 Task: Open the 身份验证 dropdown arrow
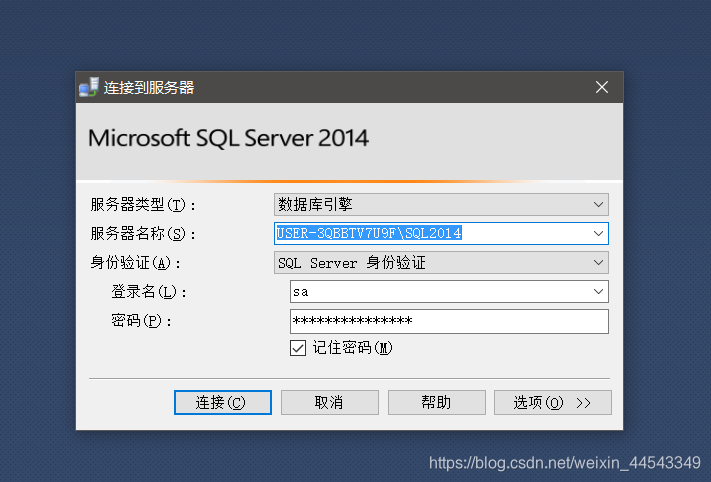598,263
